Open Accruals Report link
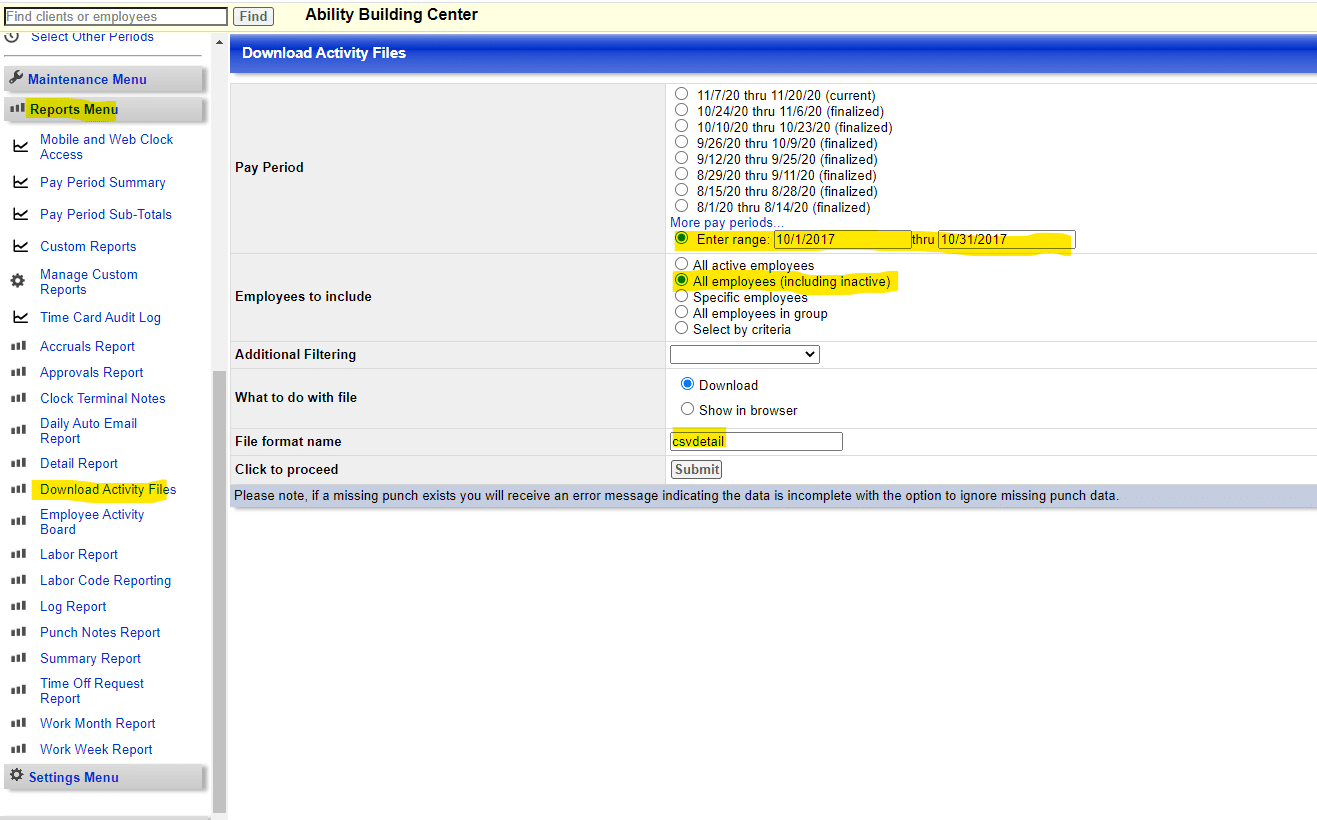The width and height of the screenshot is (1317, 820). click(x=87, y=347)
